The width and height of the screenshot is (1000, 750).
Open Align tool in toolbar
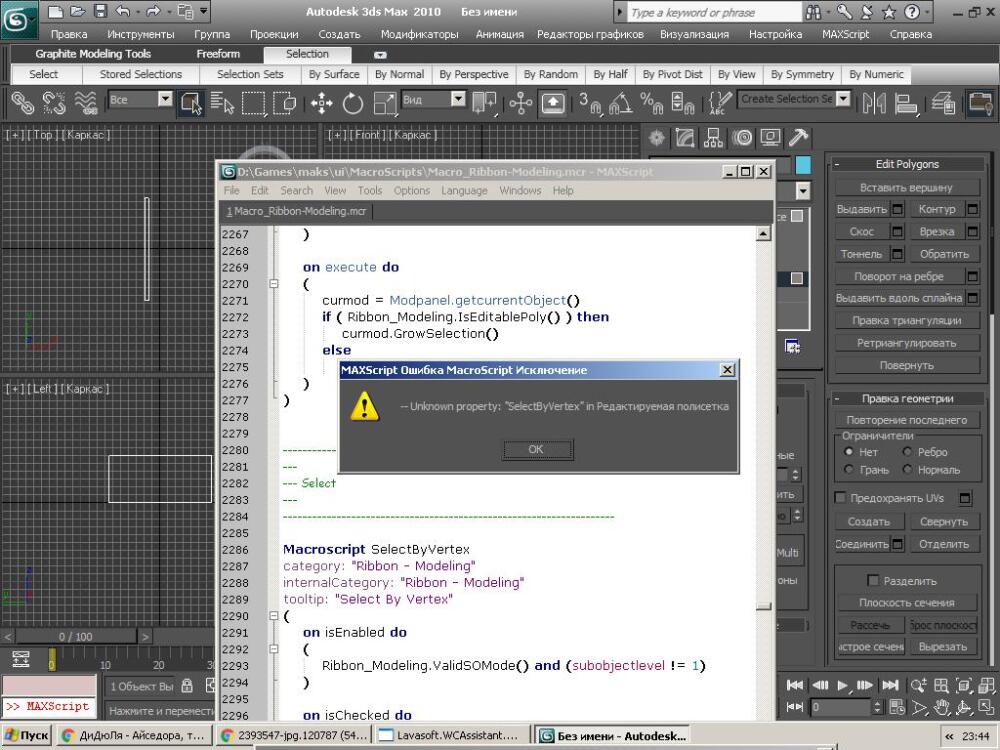pyautogui.click(x=906, y=102)
